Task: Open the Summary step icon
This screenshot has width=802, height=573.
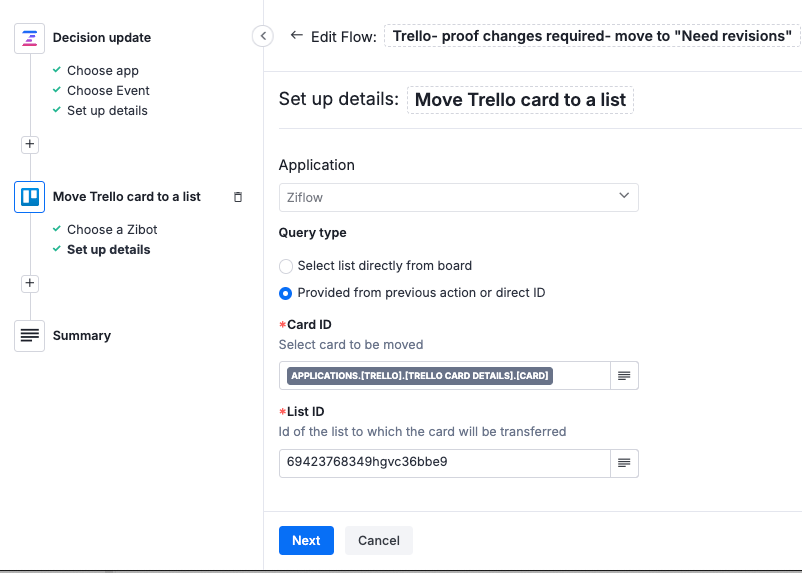Action: (x=30, y=336)
